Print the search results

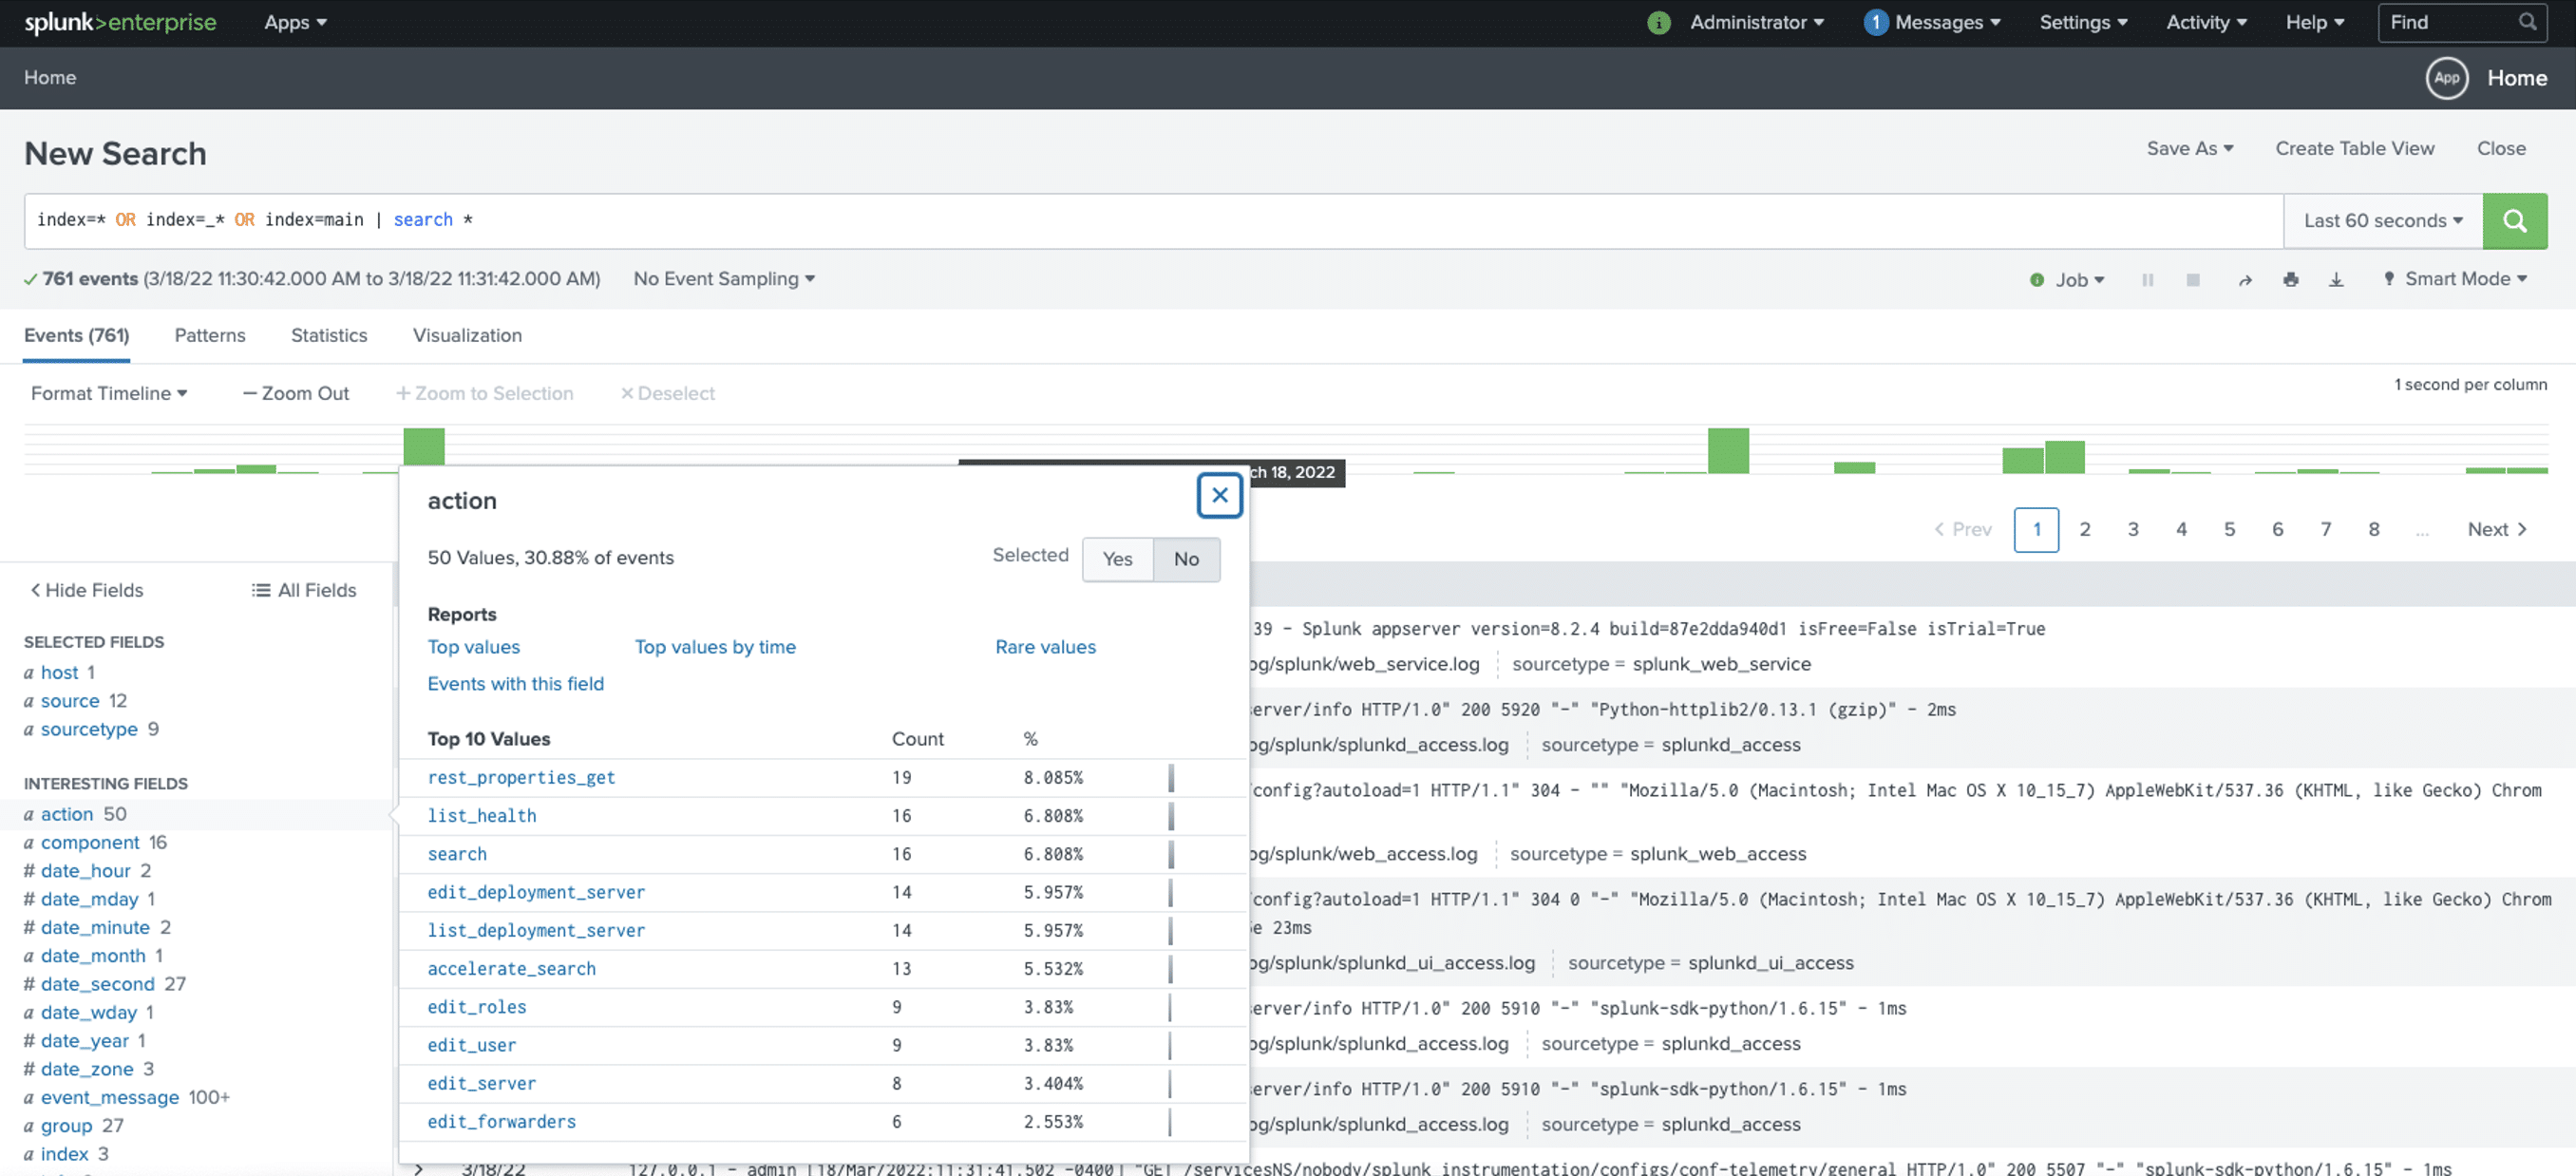click(2290, 280)
